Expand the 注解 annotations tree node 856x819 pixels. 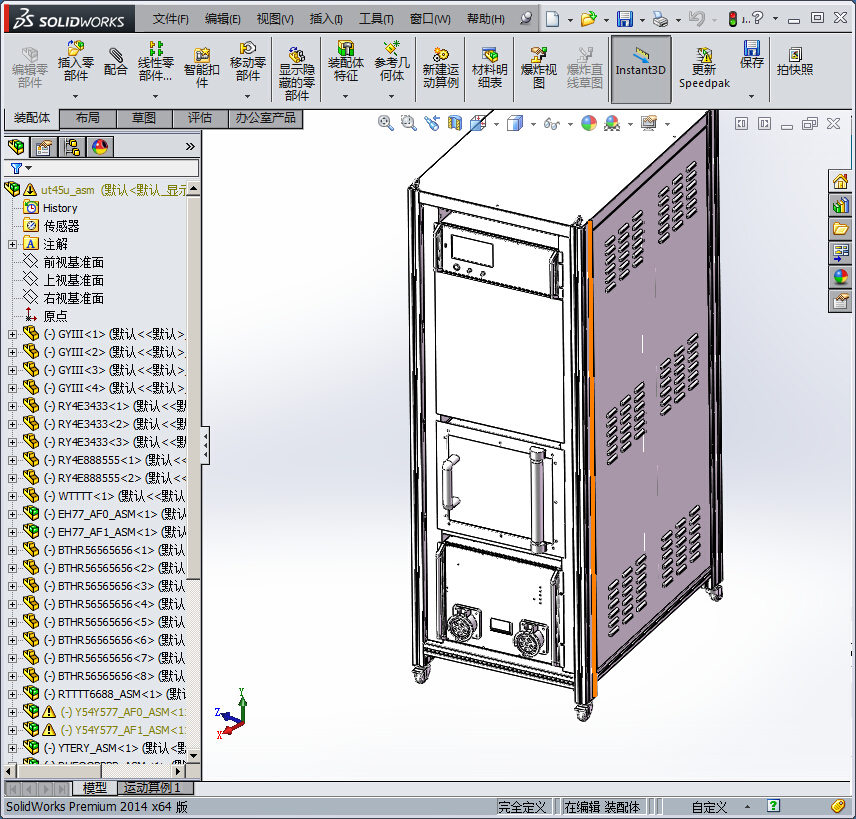coord(12,244)
